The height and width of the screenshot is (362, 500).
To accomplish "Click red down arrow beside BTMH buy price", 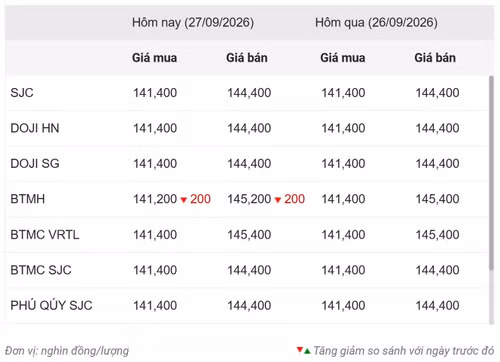I will (184, 200).
